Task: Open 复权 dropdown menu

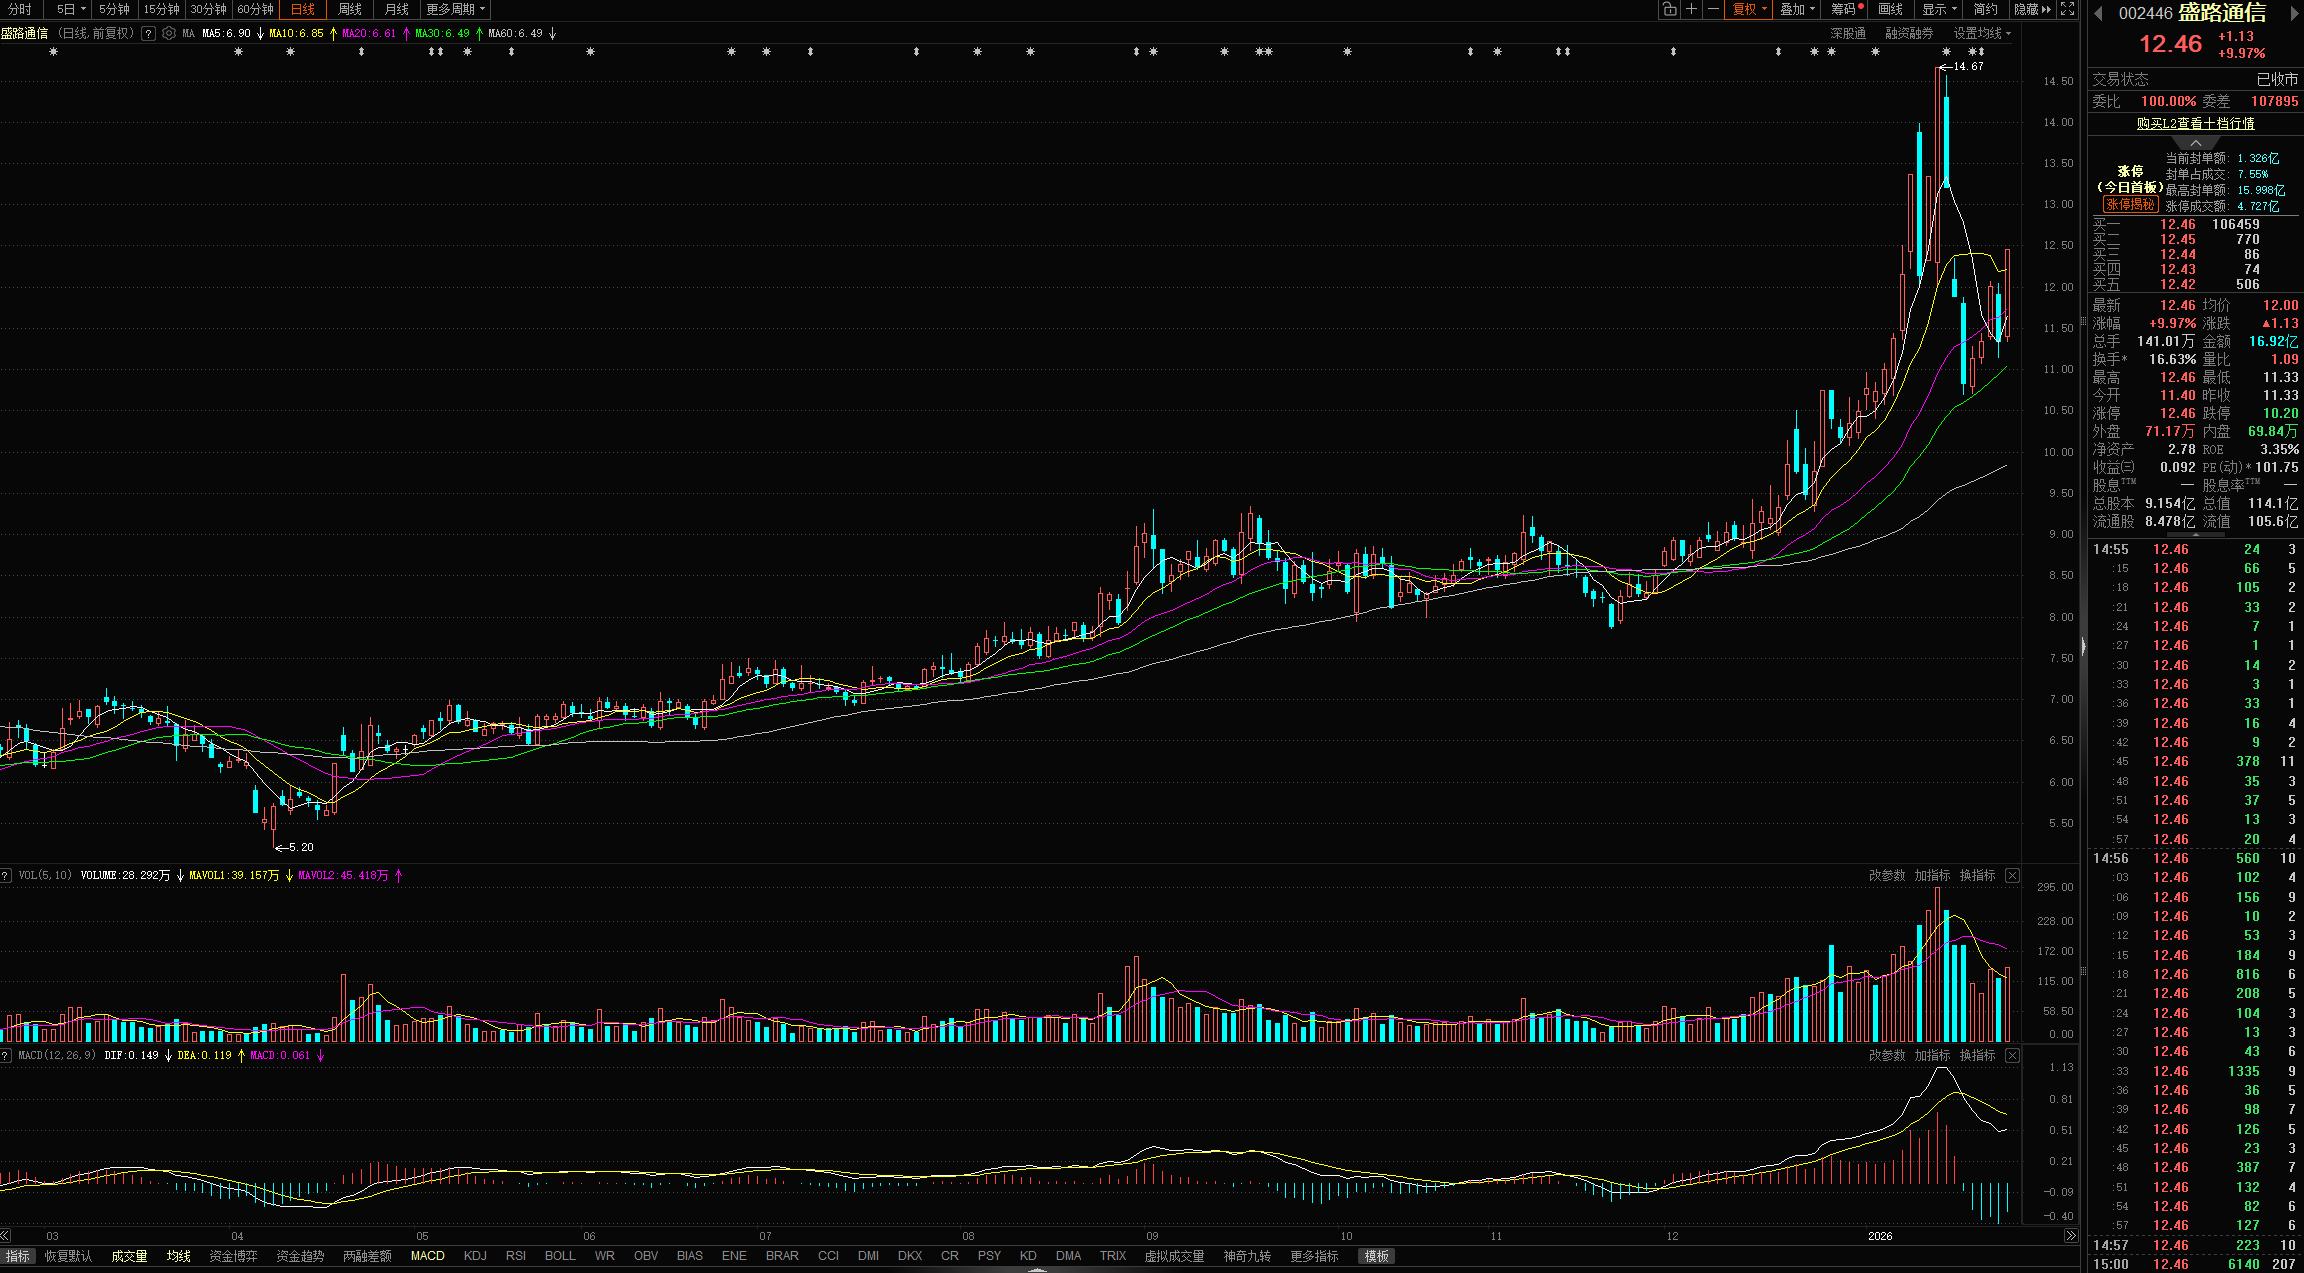Action: point(1749,9)
